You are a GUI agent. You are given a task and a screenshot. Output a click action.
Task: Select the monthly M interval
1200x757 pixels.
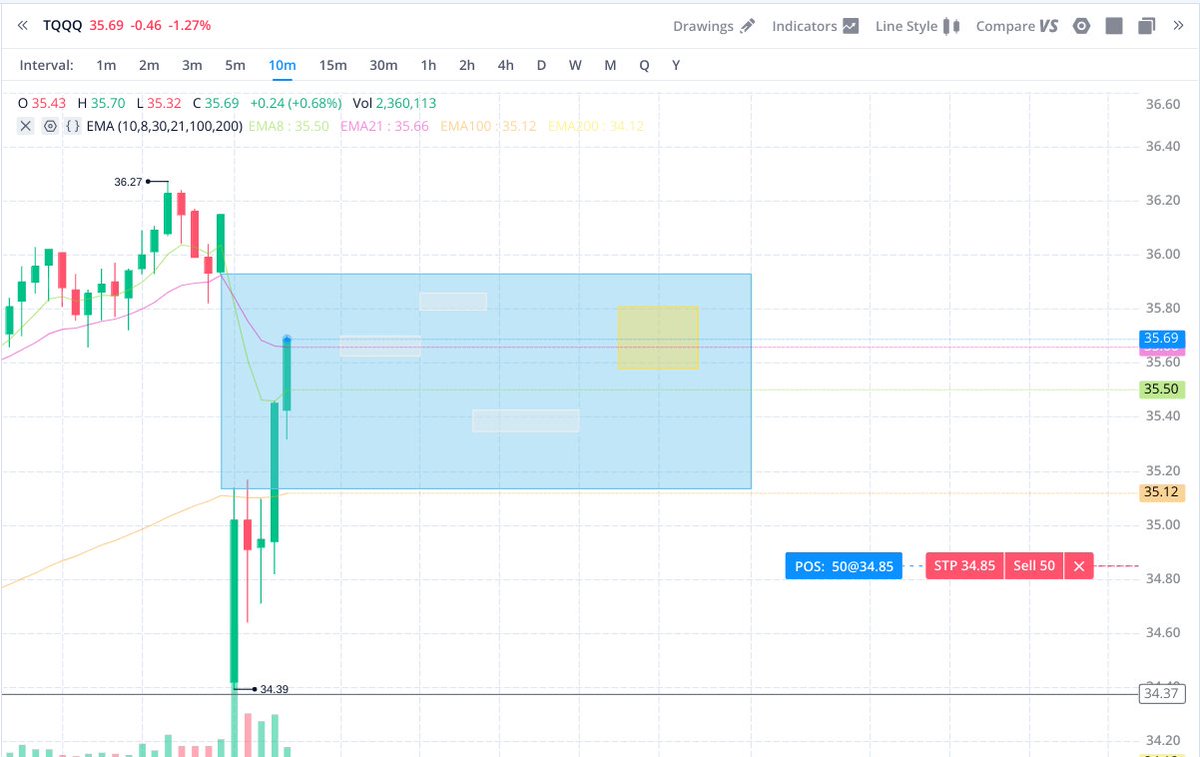610,65
